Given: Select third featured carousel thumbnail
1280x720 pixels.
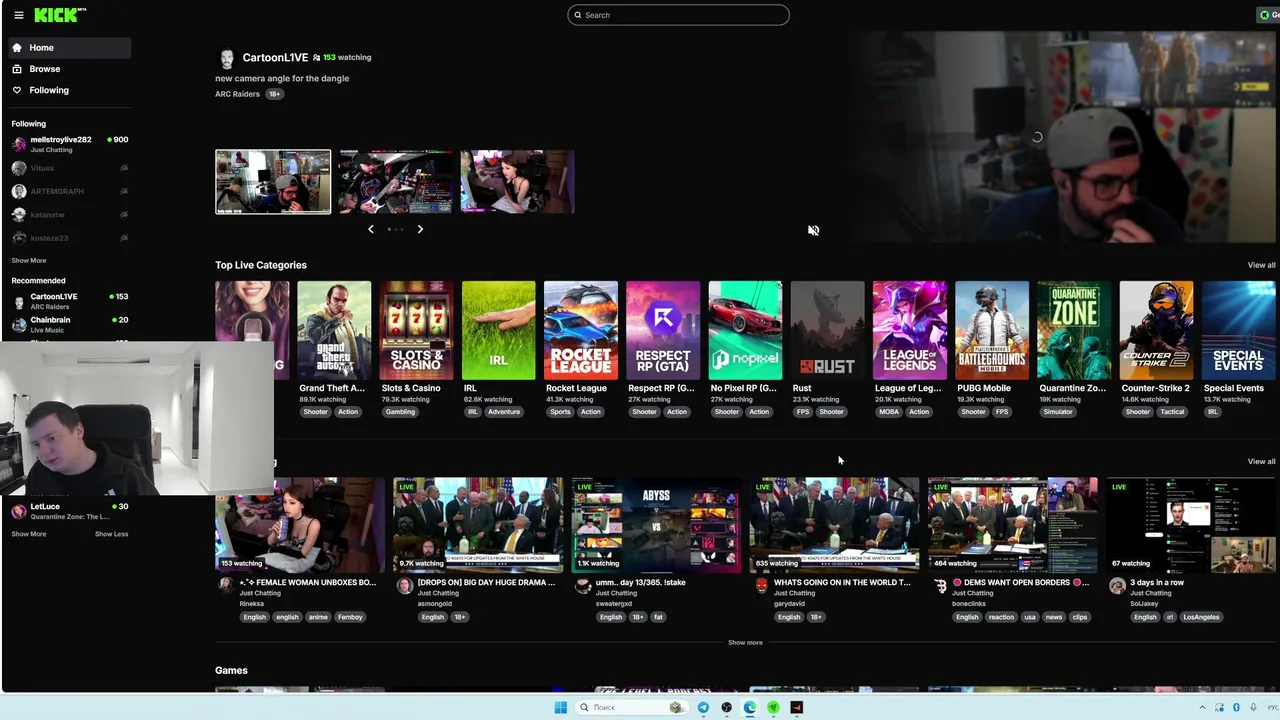Looking at the screenshot, I should pyautogui.click(x=517, y=182).
